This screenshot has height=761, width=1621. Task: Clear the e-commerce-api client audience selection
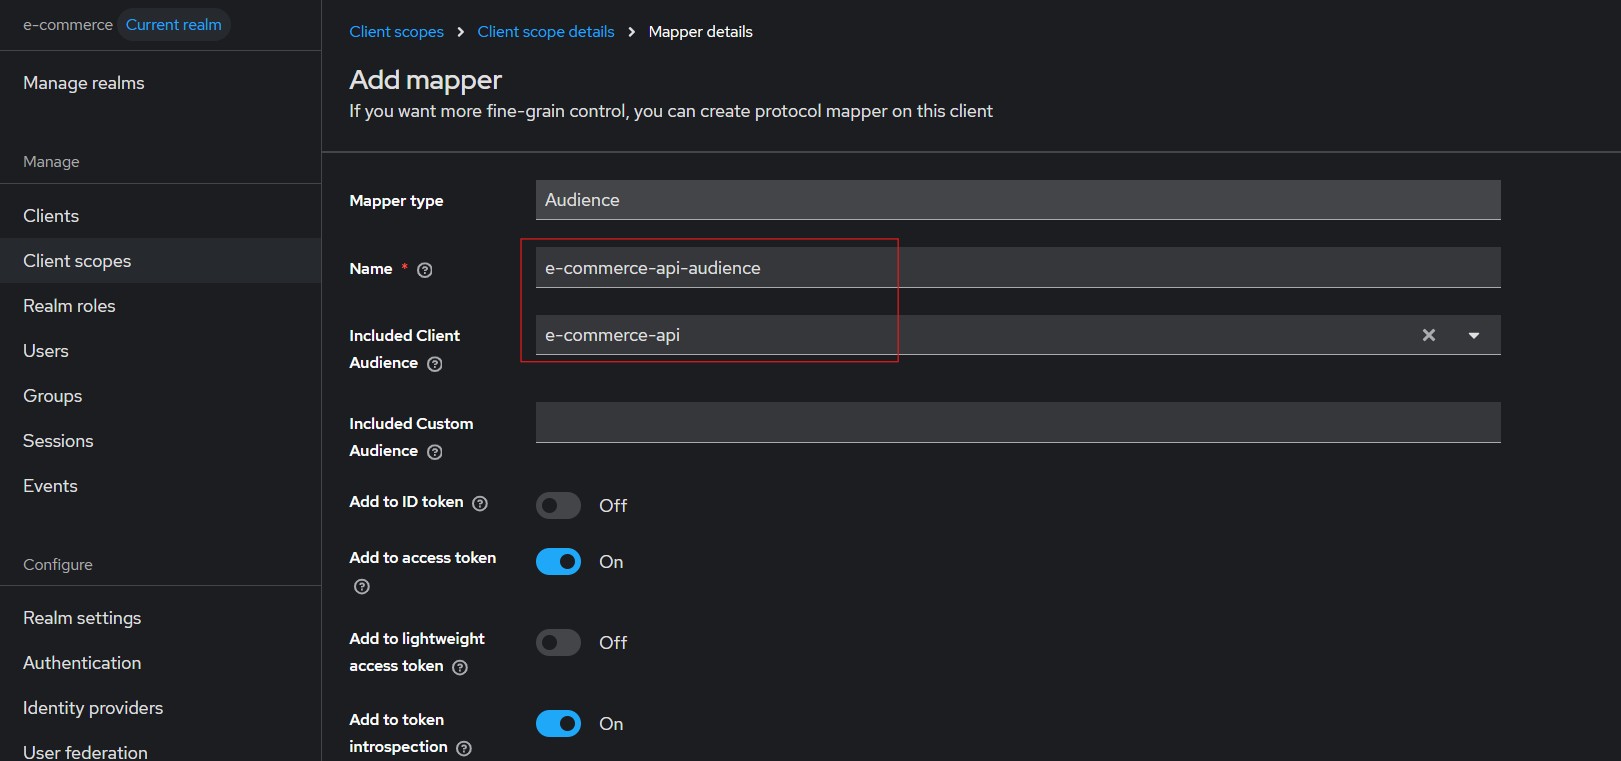[x=1429, y=335]
